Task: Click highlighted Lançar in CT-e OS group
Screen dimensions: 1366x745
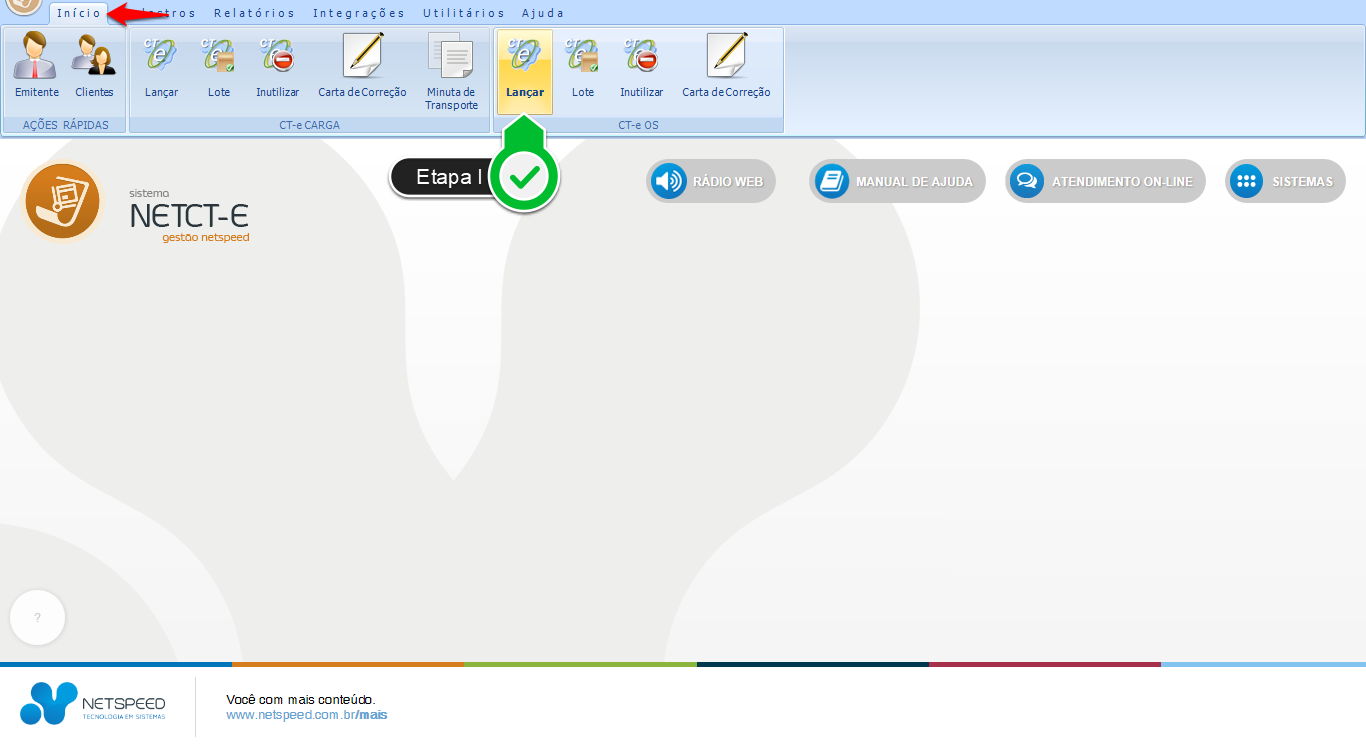Action: point(525,68)
